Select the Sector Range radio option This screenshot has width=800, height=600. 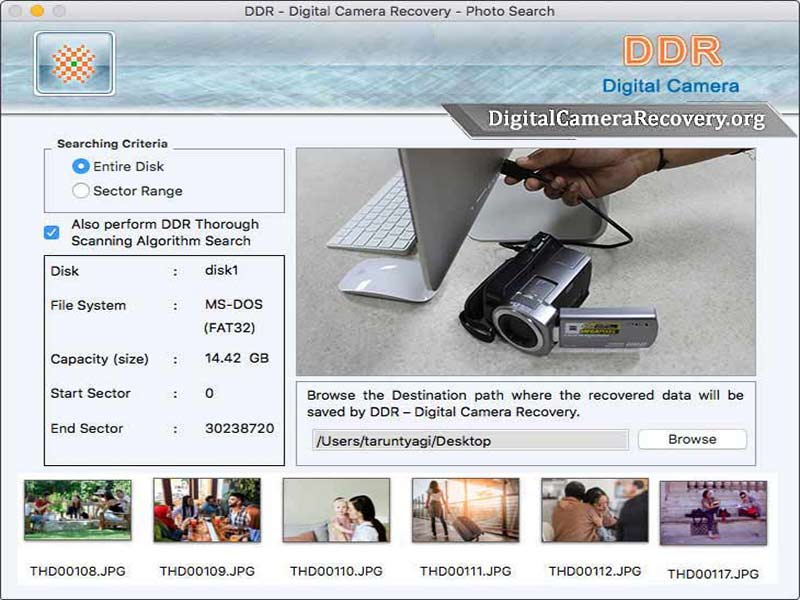[x=81, y=191]
